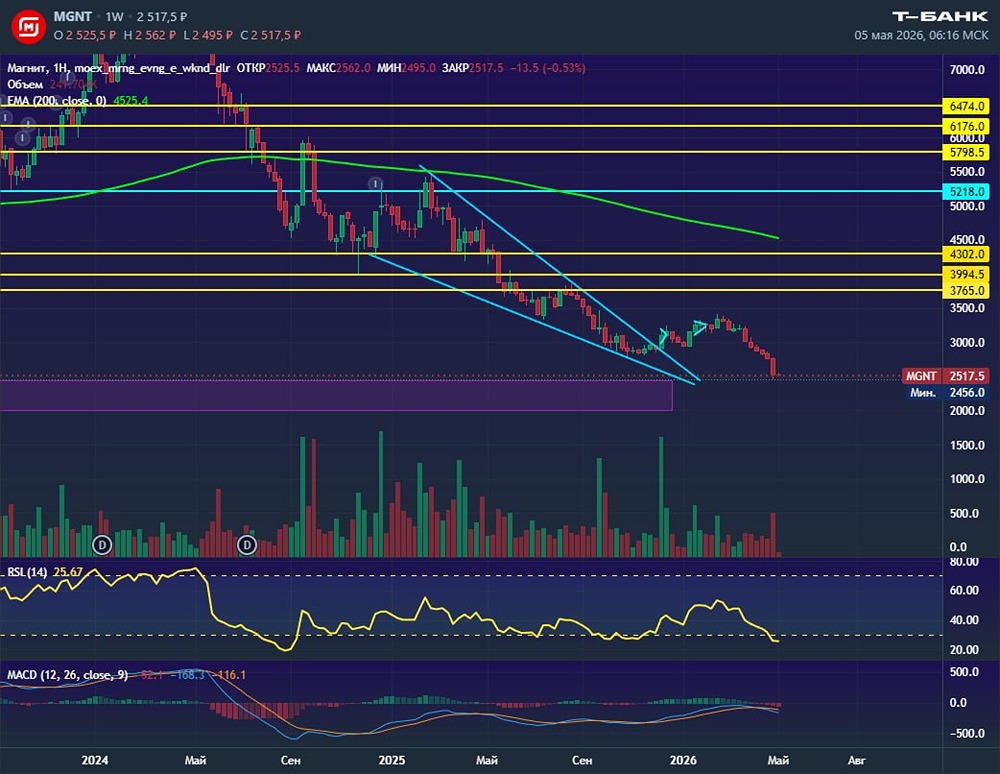Click the Мин. 2456.0 minimum price tag
Screen dimensions: 1000x774
tap(948, 393)
